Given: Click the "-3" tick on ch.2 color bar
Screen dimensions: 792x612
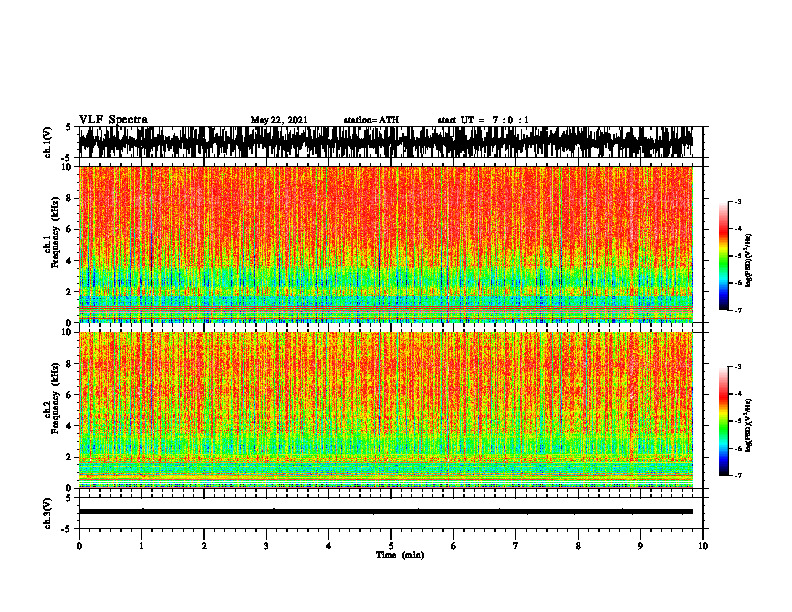Looking at the screenshot, I should click(x=737, y=367).
